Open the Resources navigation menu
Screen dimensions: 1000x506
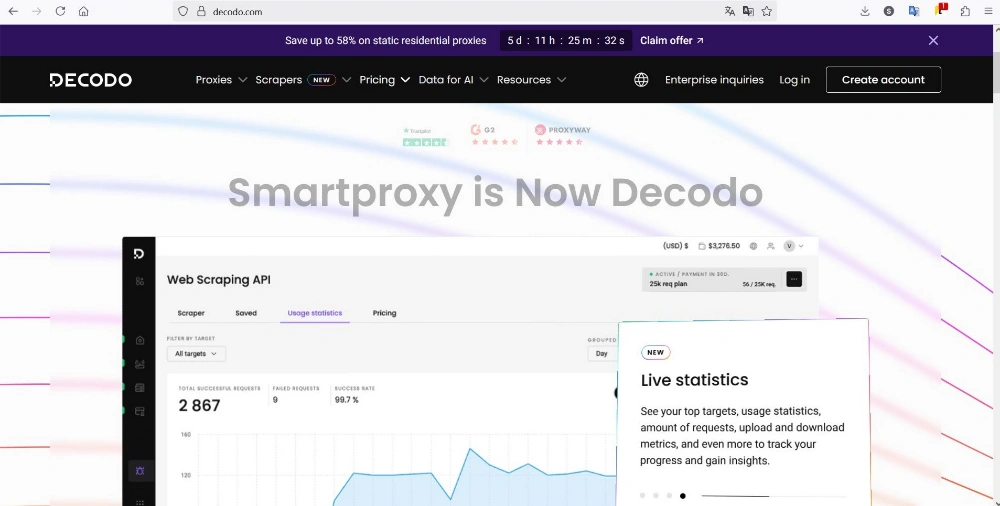click(524, 80)
